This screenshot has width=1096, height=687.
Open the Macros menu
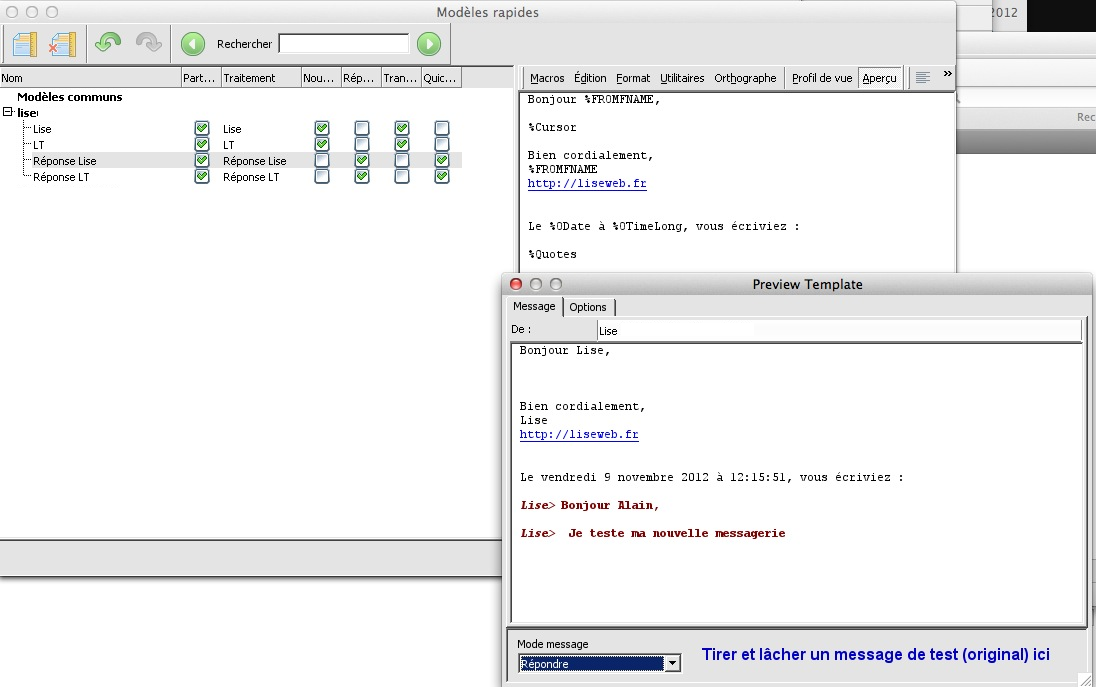pyautogui.click(x=547, y=78)
